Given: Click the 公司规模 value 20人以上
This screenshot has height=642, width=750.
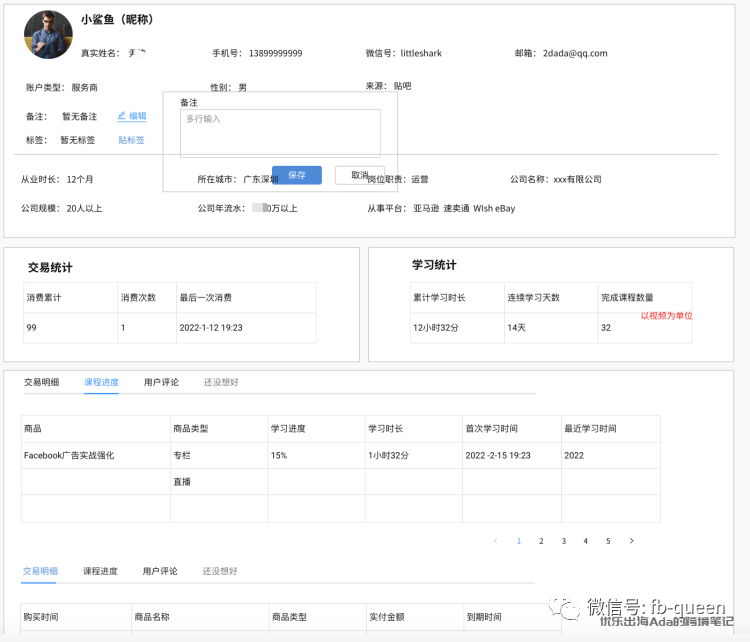Looking at the screenshot, I should 84,209.
